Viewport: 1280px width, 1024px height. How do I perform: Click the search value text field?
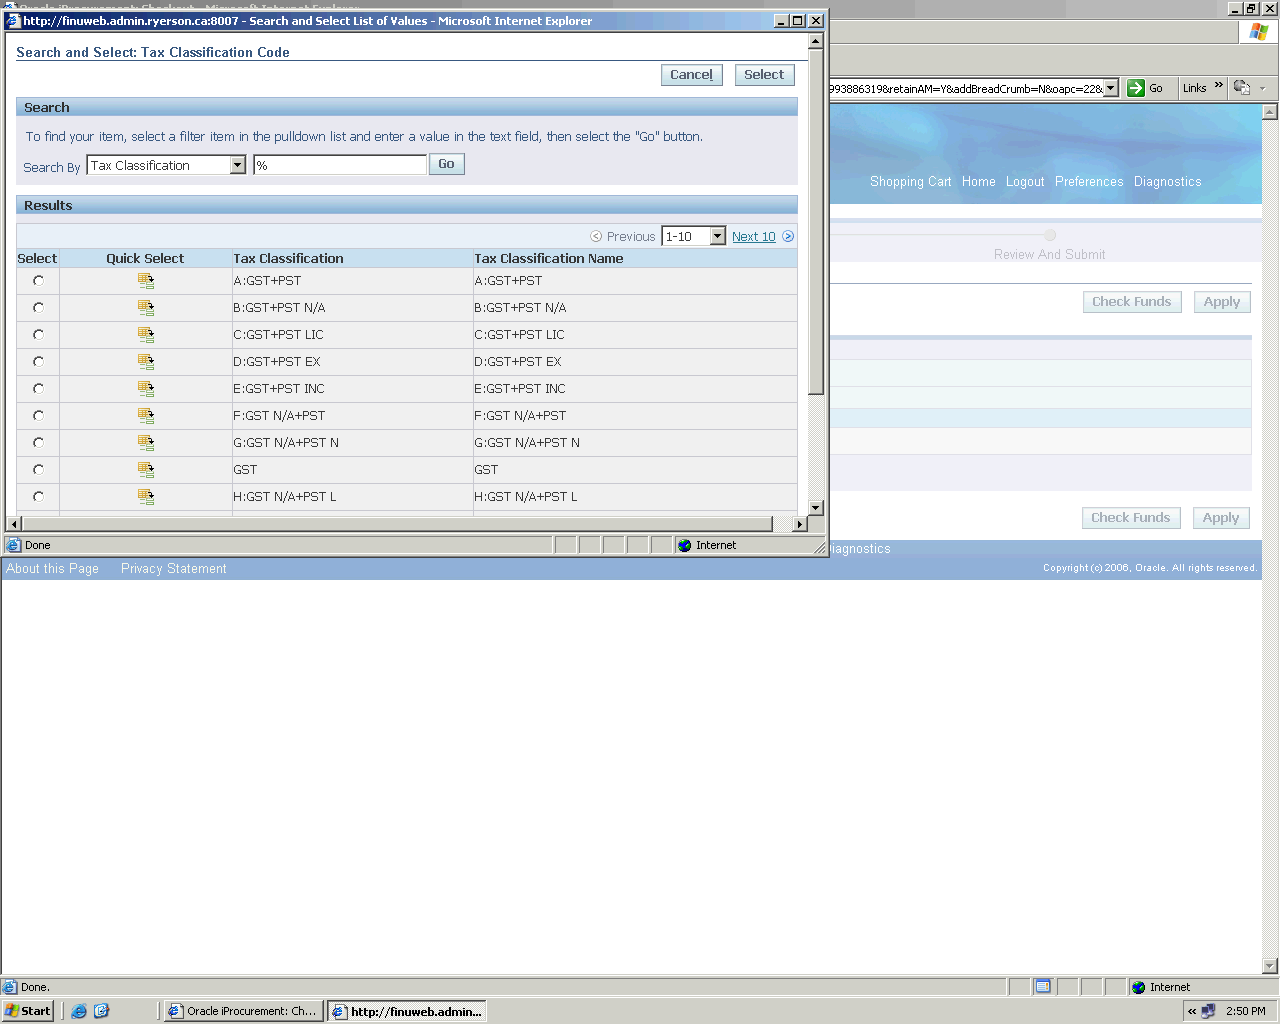click(x=340, y=166)
